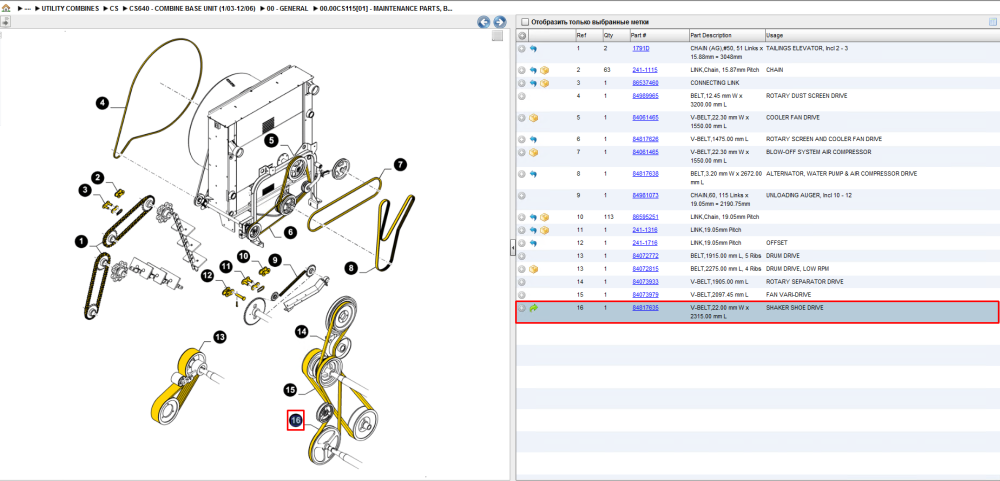This screenshot has width=1000, height=481.
Task: Select callout 14 on the diagram
Action: pos(302,331)
